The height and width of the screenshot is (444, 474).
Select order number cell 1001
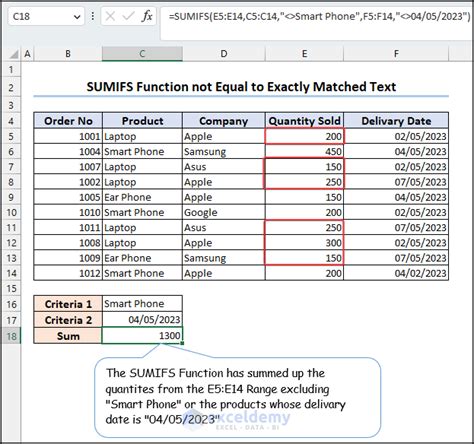tap(68, 136)
